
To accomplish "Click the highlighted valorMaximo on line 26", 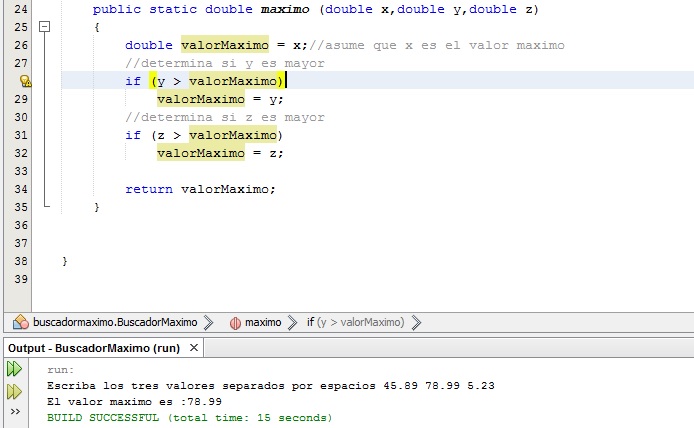I will 224,45.
